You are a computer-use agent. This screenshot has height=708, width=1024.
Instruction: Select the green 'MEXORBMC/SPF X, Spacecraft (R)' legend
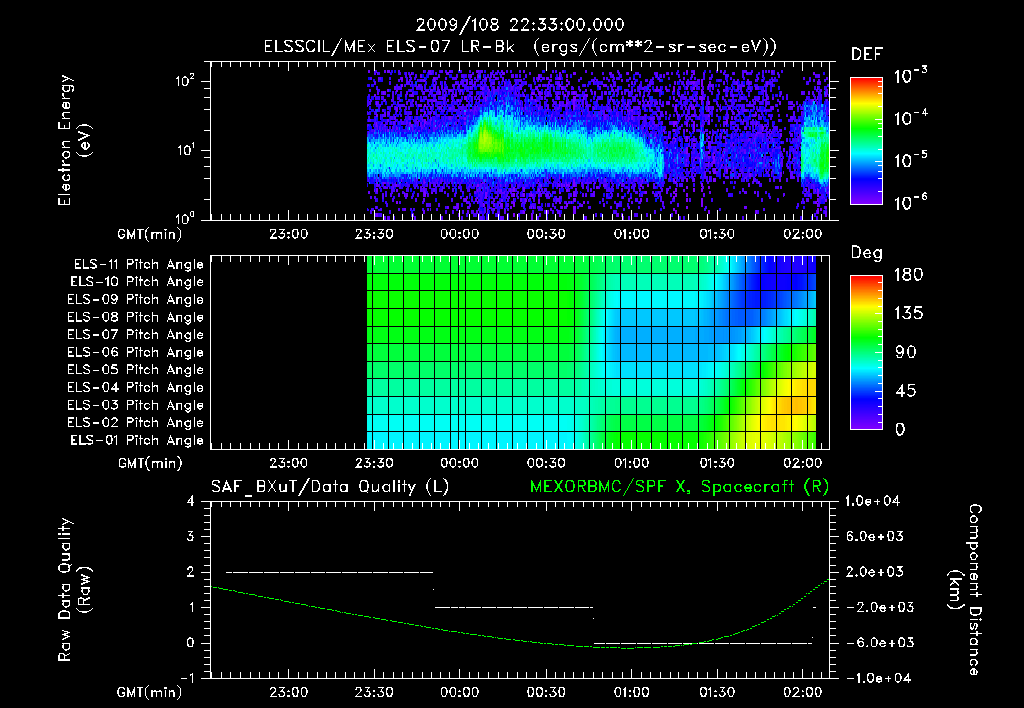(679, 487)
